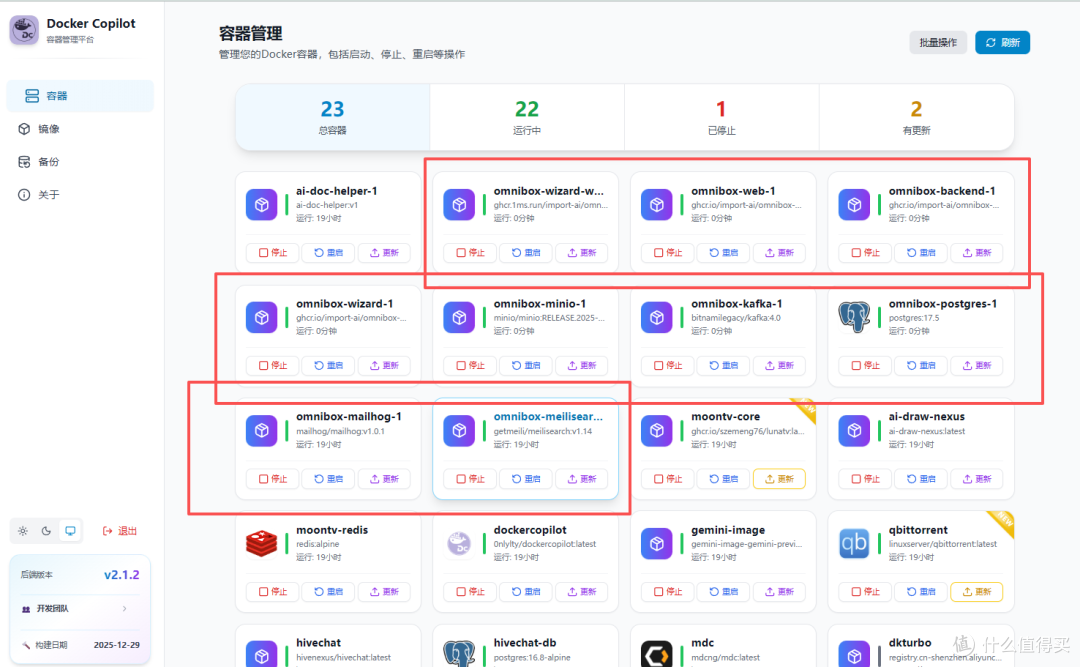Switch to dark theme moon icon

tap(46, 531)
